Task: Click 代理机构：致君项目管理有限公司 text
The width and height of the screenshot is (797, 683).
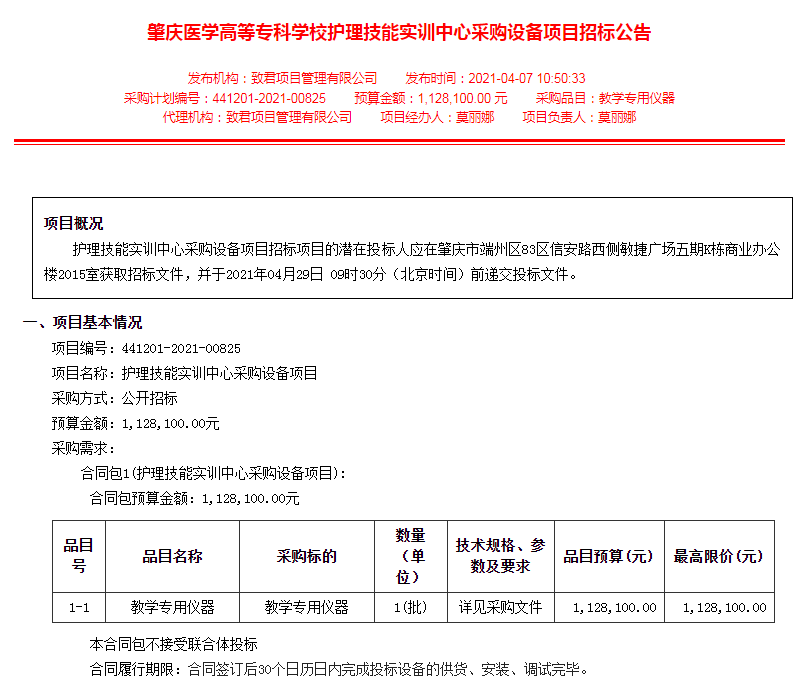Action: click(257, 117)
